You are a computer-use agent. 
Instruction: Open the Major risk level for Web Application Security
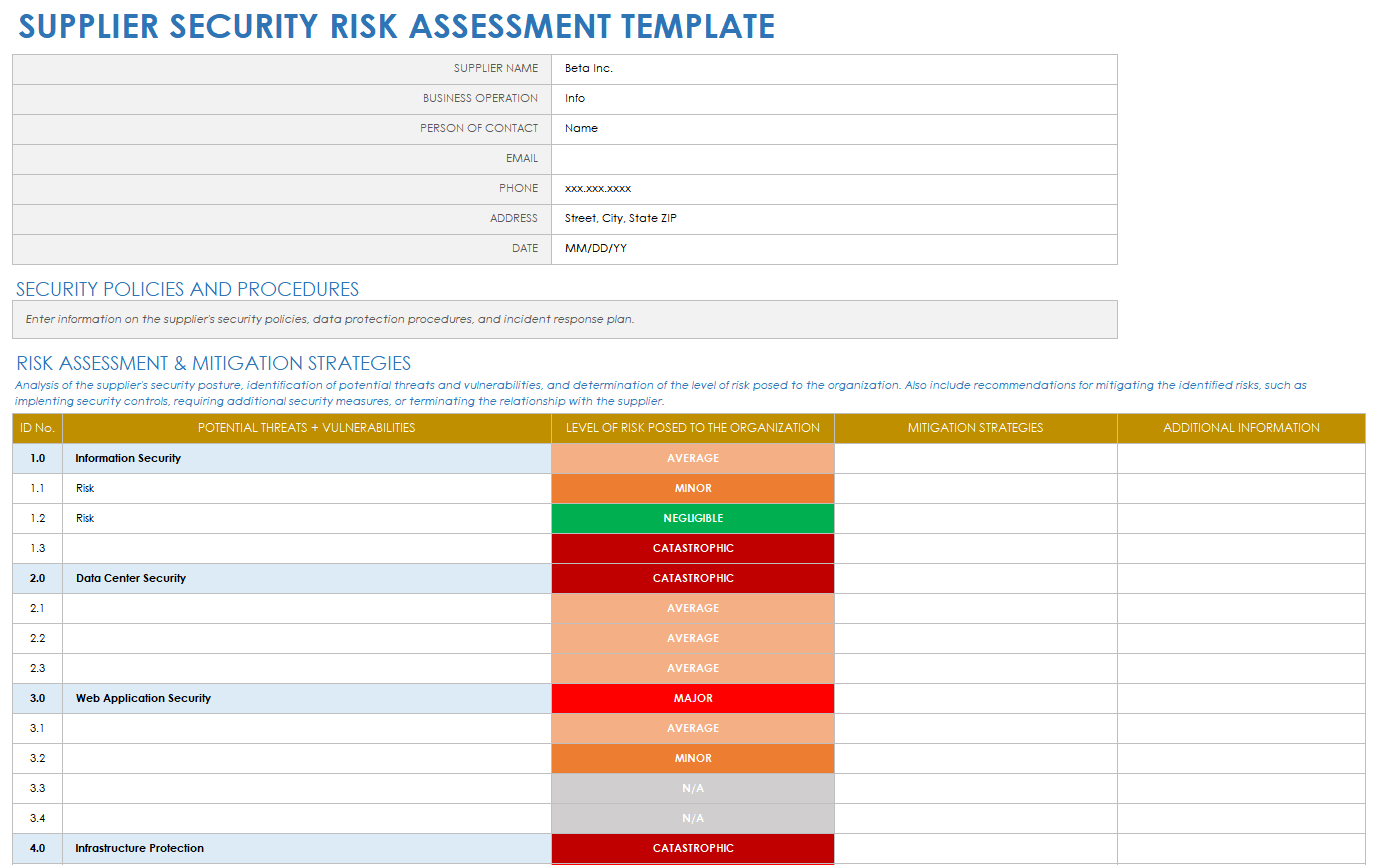tap(692, 699)
